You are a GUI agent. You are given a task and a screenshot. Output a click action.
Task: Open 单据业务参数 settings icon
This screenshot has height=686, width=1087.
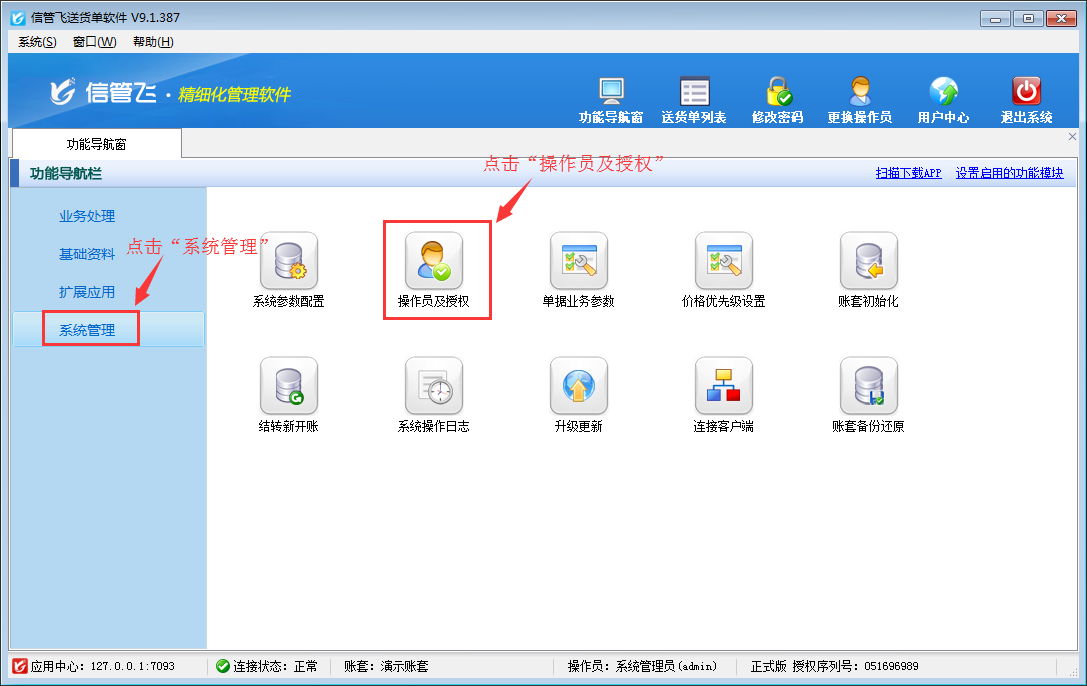pos(579,261)
